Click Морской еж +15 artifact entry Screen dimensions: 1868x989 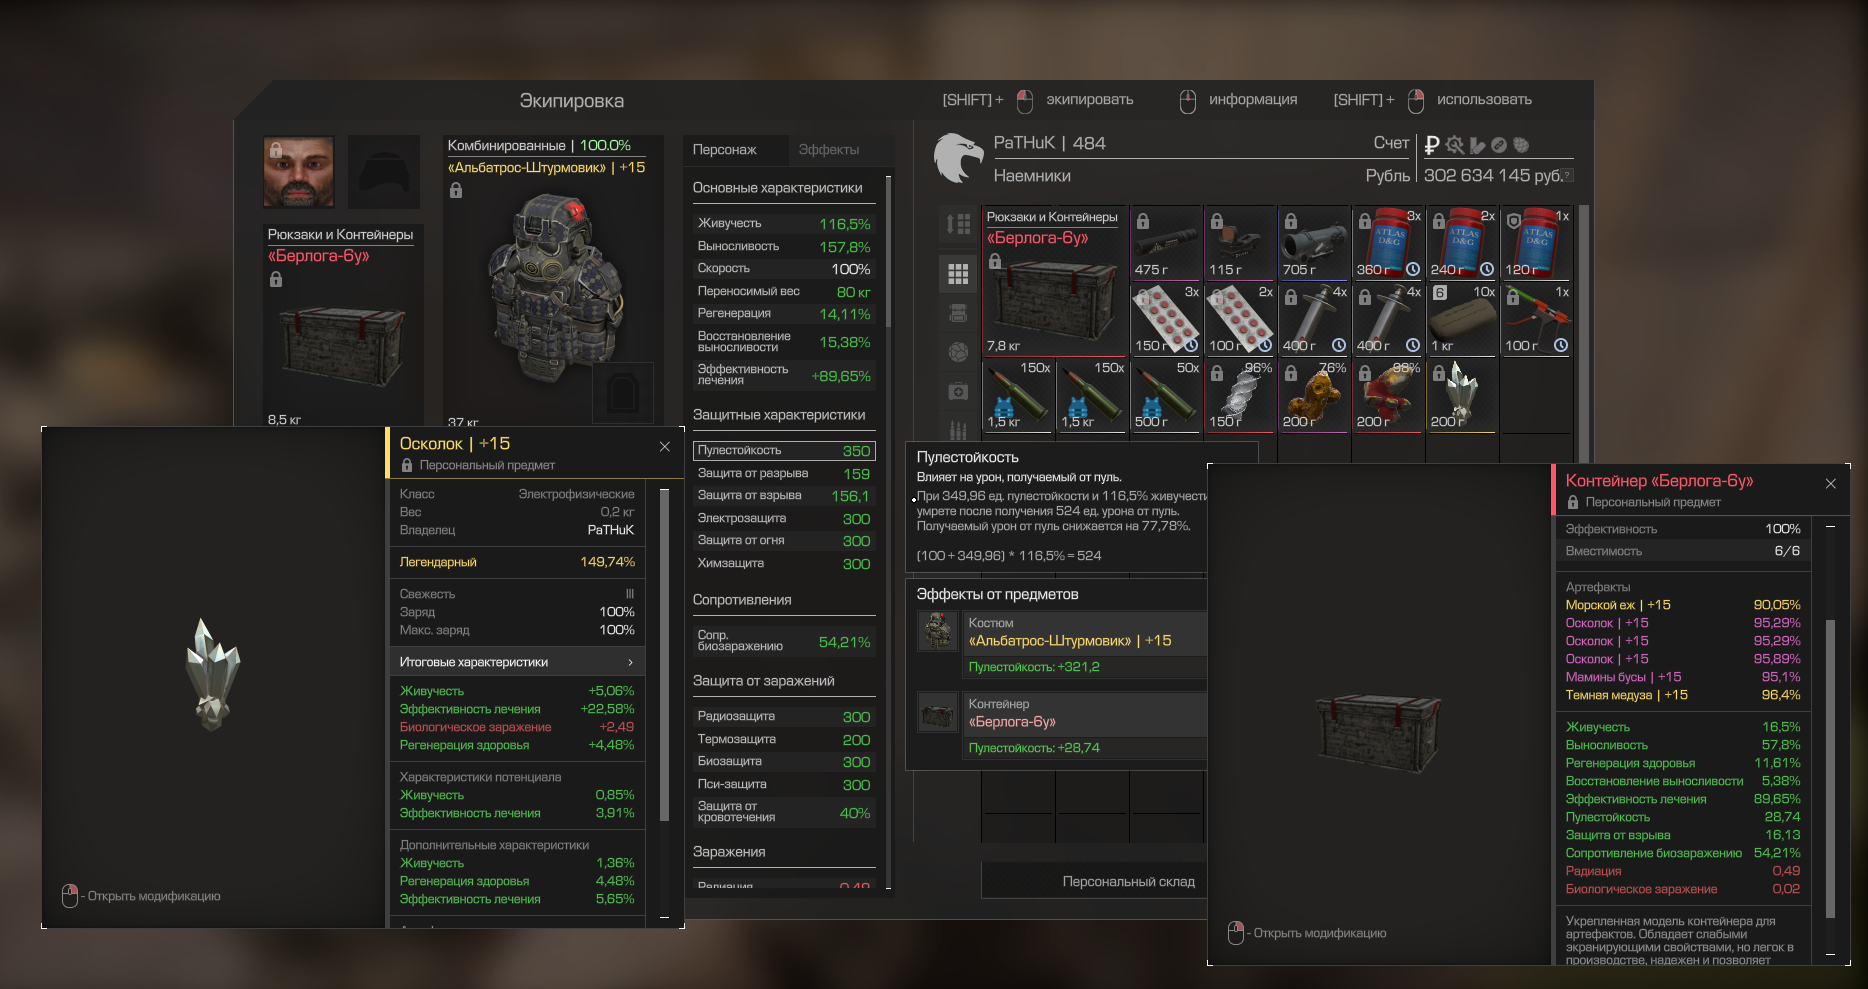[1683, 605]
